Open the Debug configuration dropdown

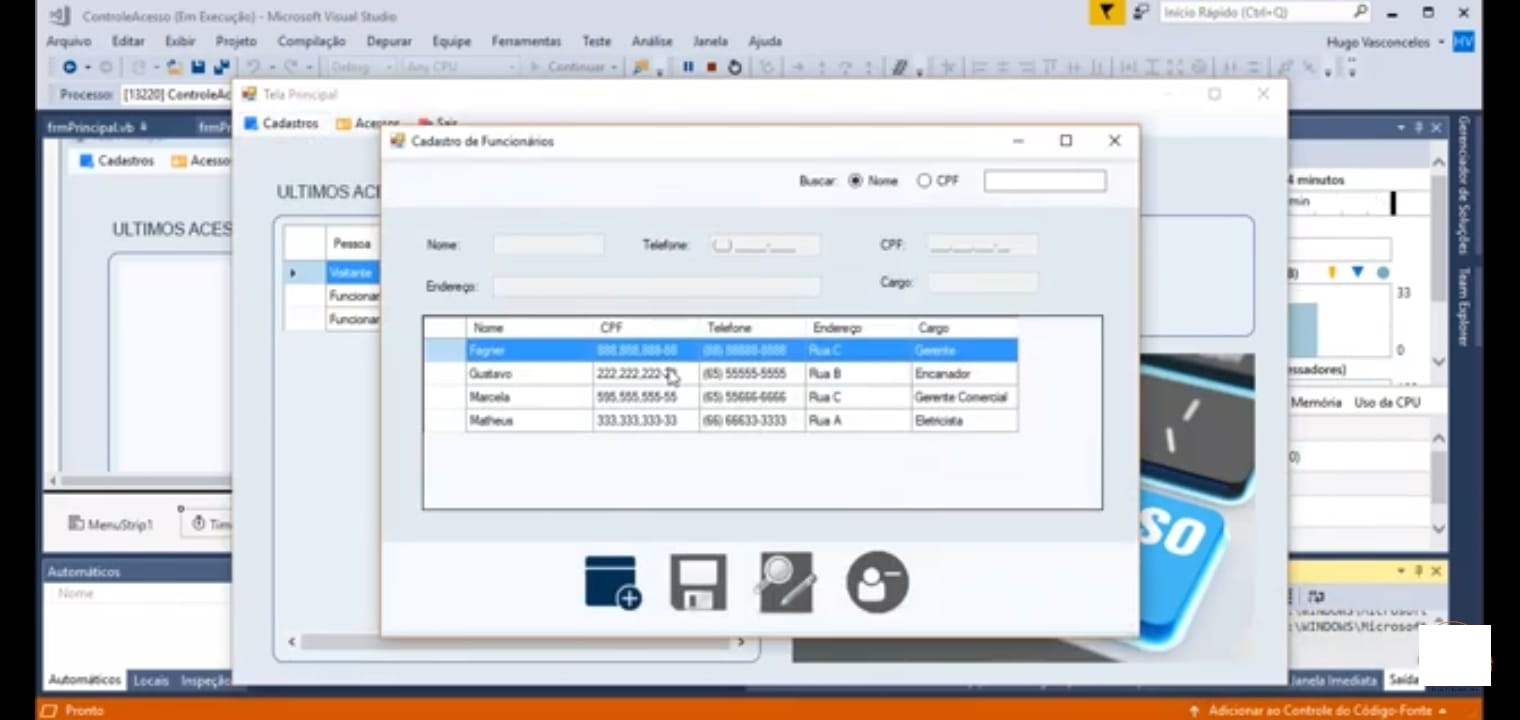click(362, 67)
